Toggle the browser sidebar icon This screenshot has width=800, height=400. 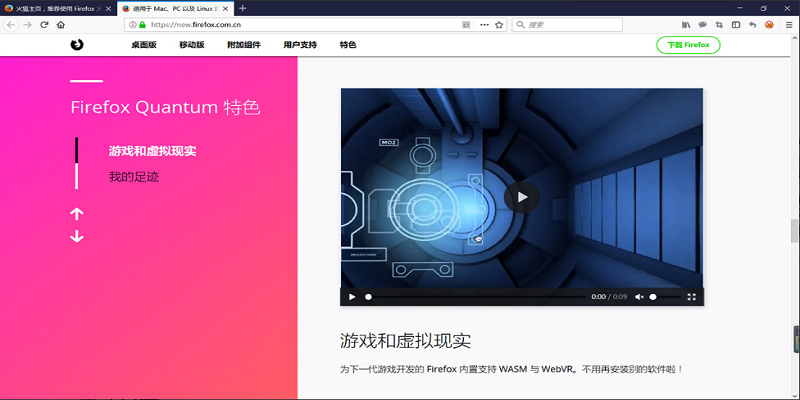(736, 24)
